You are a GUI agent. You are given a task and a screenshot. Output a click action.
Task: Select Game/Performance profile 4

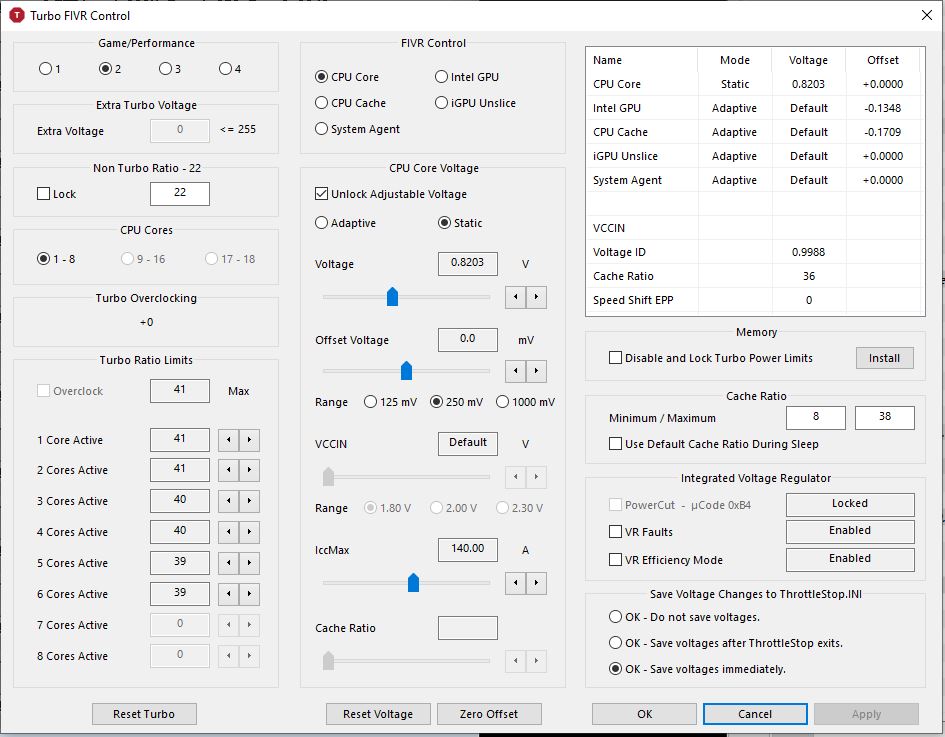(230, 69)
